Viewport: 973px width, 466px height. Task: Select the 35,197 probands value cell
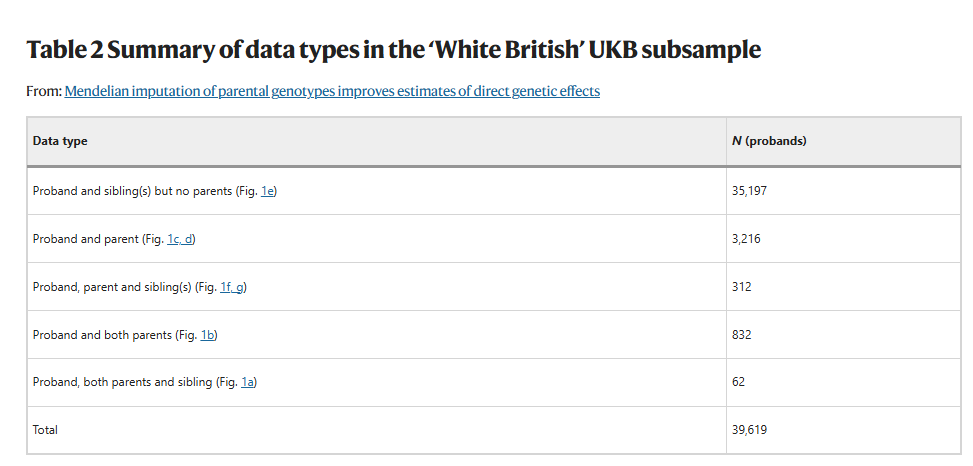click(749, 191)
